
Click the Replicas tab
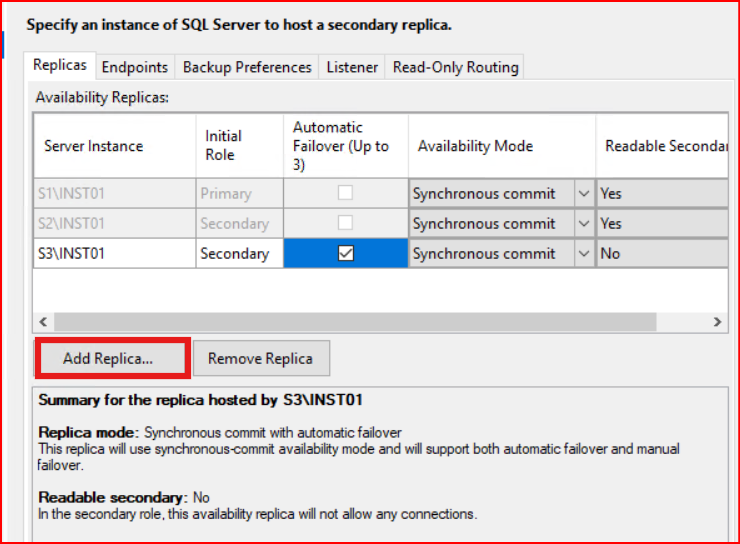[x=60, y=66]
